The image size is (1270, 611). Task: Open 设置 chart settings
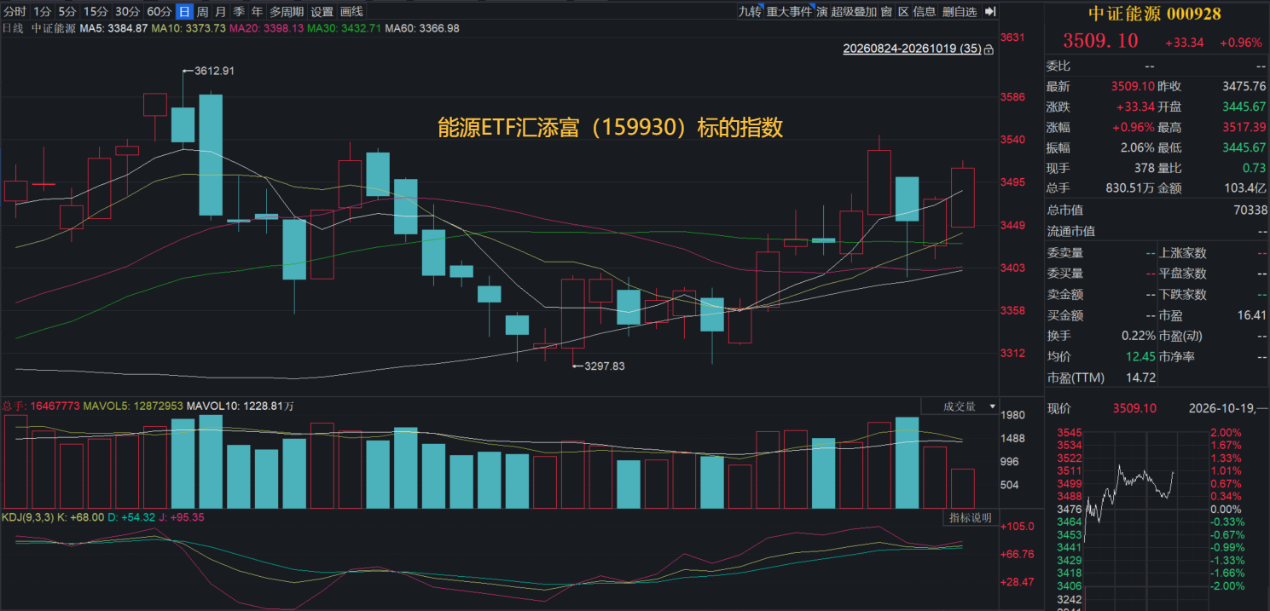coord(322,12)
